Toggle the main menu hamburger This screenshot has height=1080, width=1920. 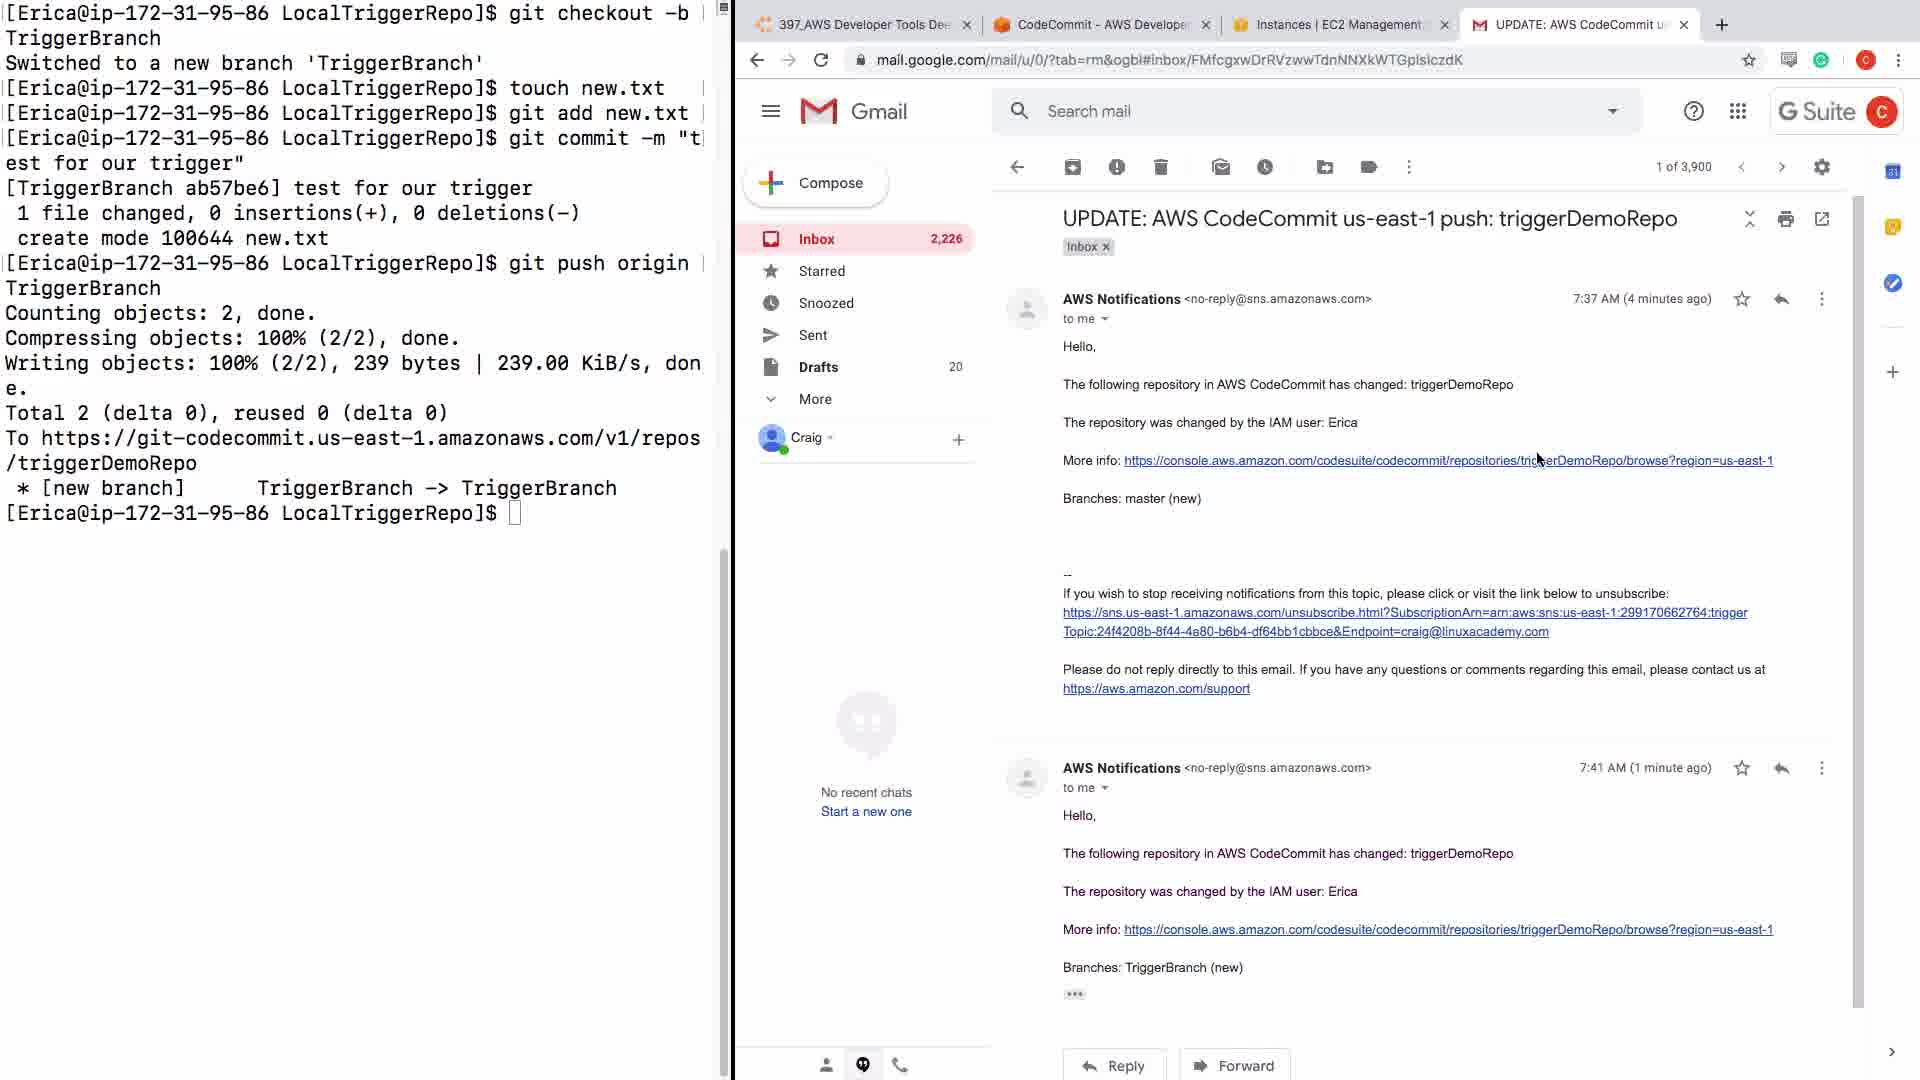(x=770, y=111)
